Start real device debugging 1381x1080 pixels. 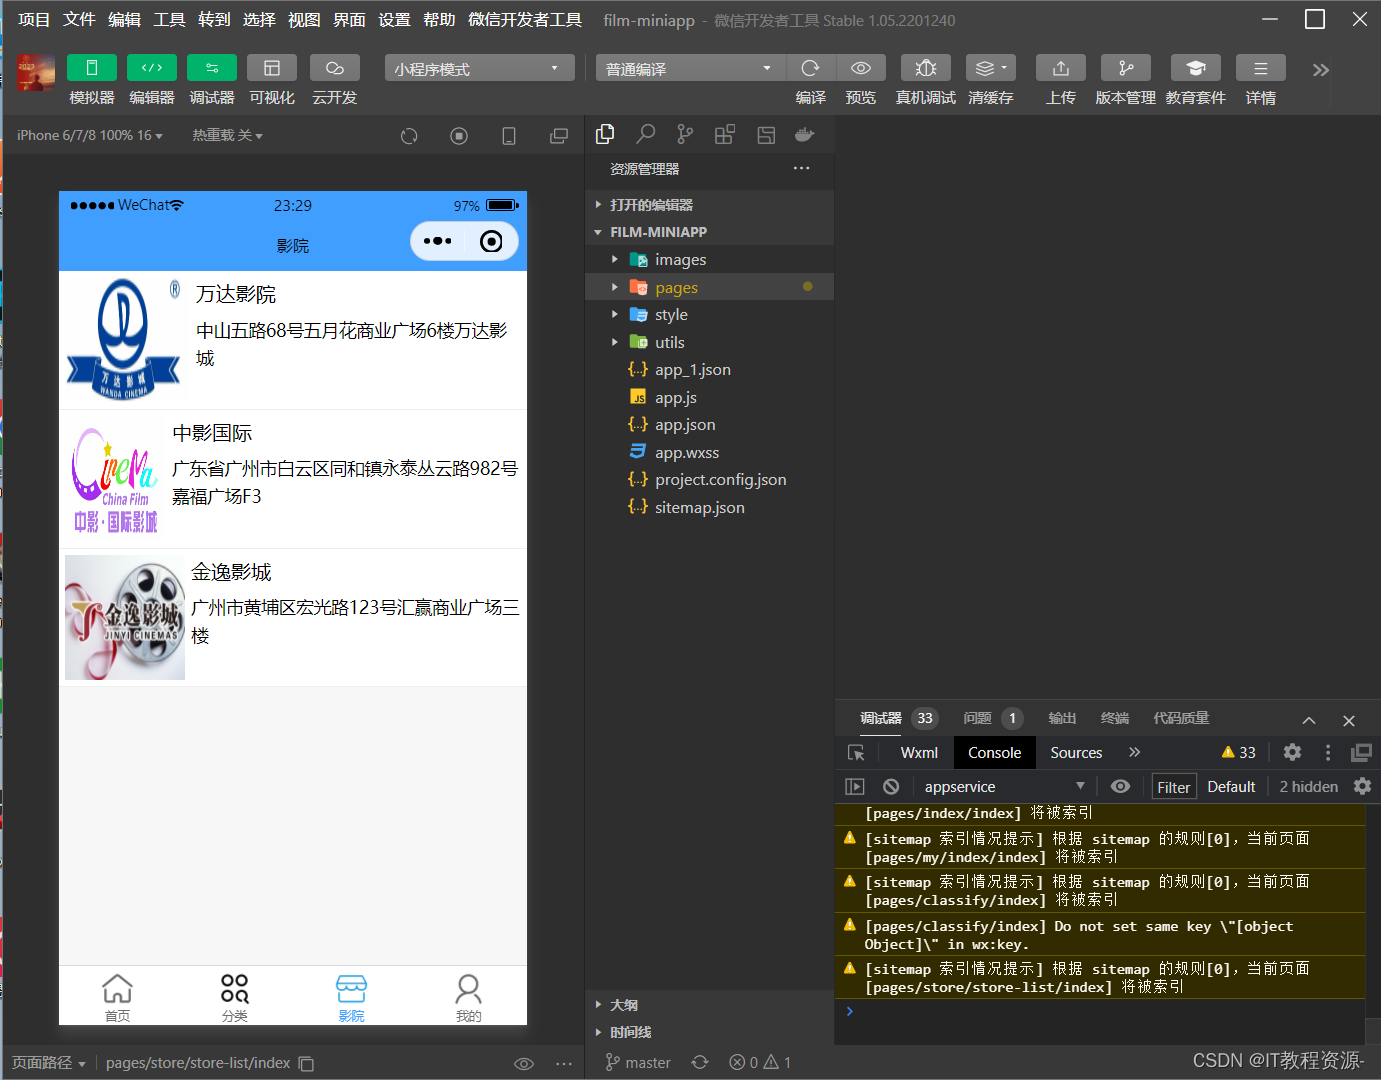[x=926, y=68]
